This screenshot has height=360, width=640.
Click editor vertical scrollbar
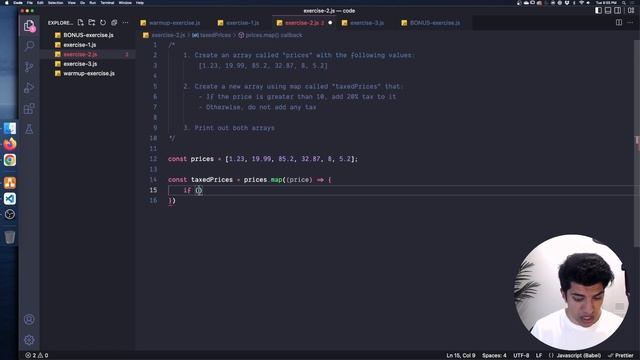click(x=637, y=143)
